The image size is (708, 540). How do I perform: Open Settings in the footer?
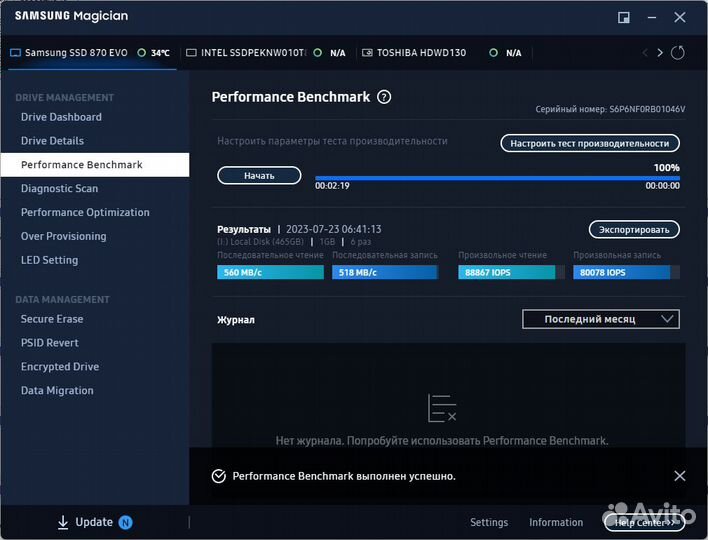[489, 522]
